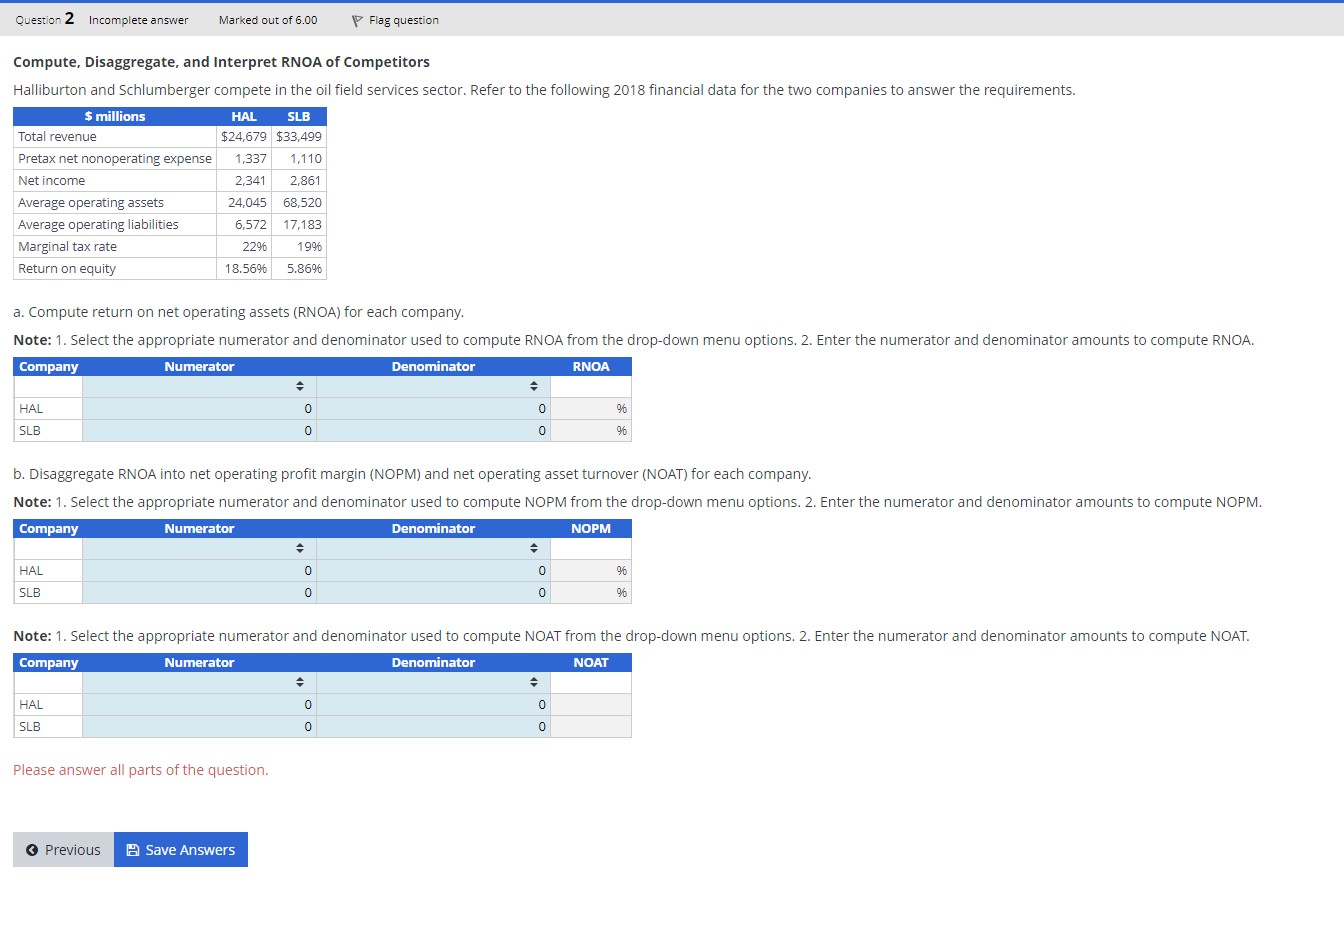Image resolution: width=1344 pixels, height=925 pixels.
Task: Open the NOAT Denominator dropdown selector
Action: pos(536,682)
